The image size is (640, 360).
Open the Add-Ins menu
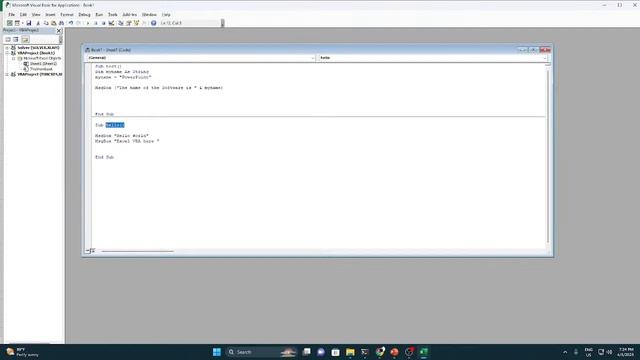(129, 15)
